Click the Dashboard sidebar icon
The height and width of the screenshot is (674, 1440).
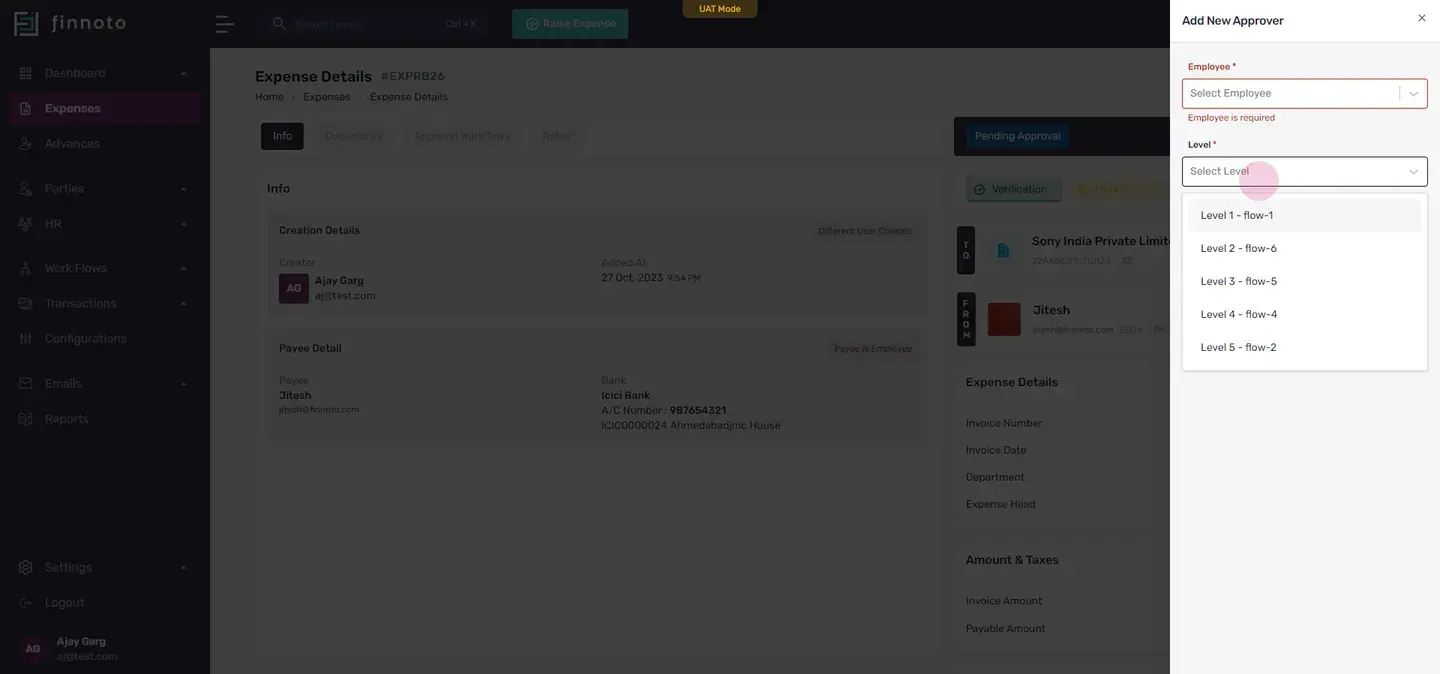[26, 73]
